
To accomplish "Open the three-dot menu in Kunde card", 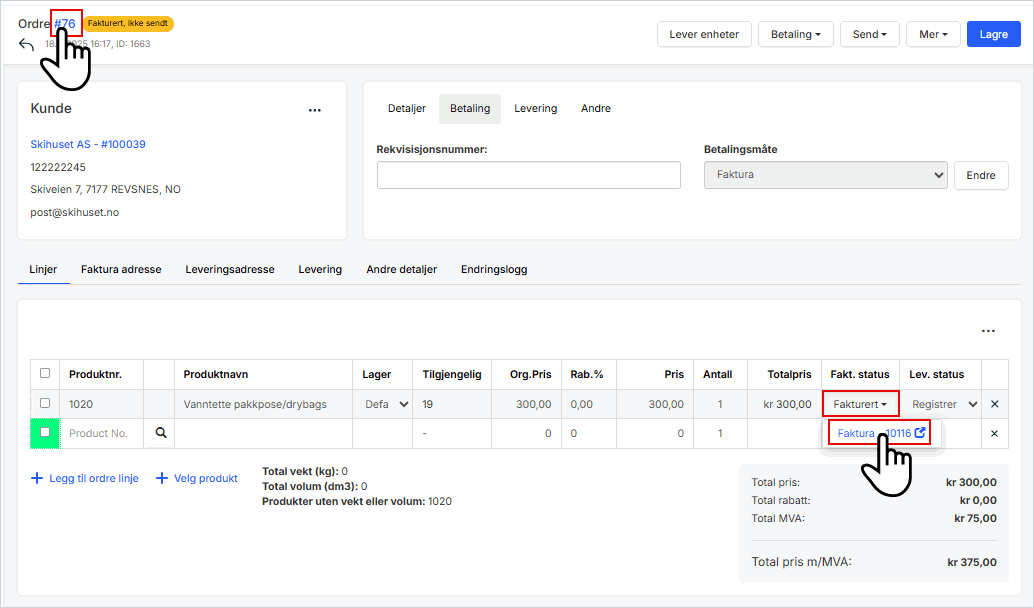I will click(315, 110).
